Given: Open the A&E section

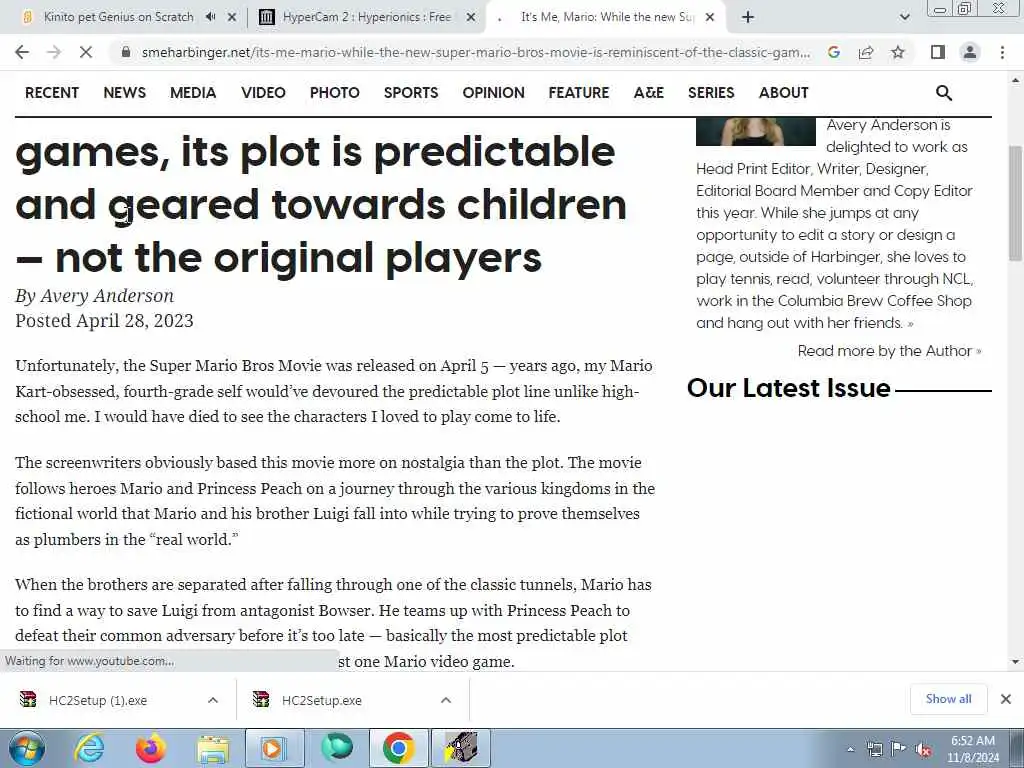Looking at the screenshot, I should click(x=648, y=93).
